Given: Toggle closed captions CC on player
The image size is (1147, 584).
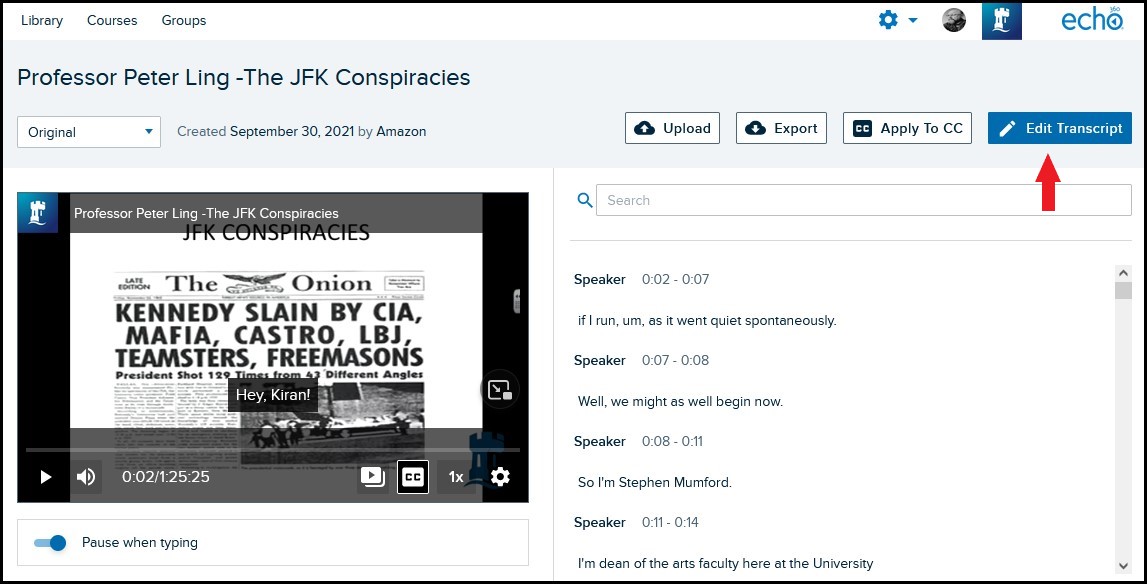Looking at the screenshot, I should click(413, 477).
